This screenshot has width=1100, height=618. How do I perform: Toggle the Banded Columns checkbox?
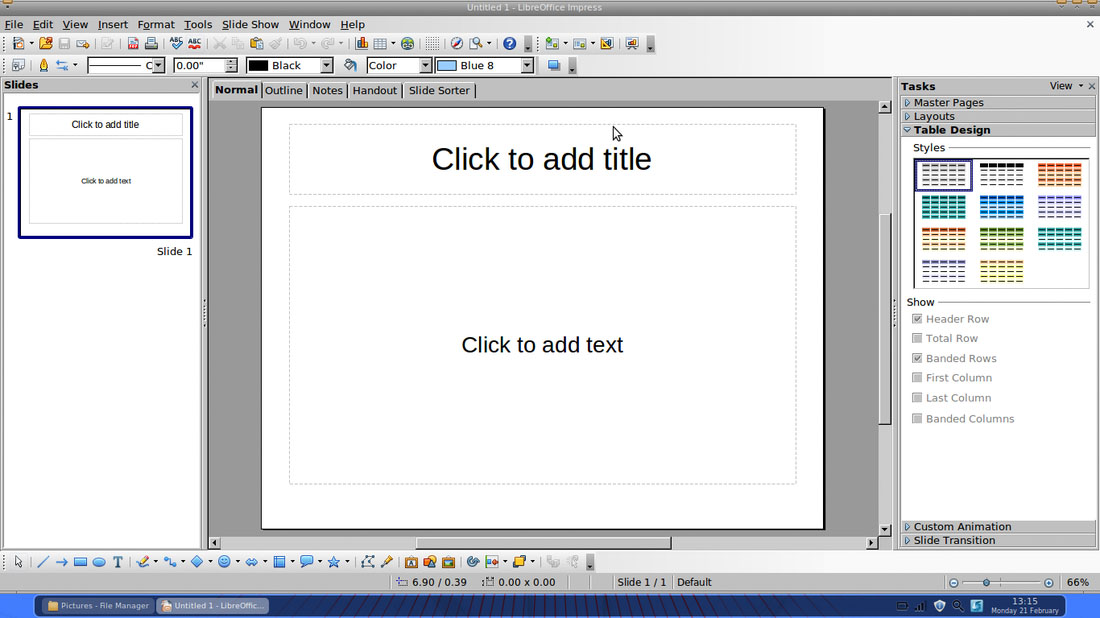point(917,419)
